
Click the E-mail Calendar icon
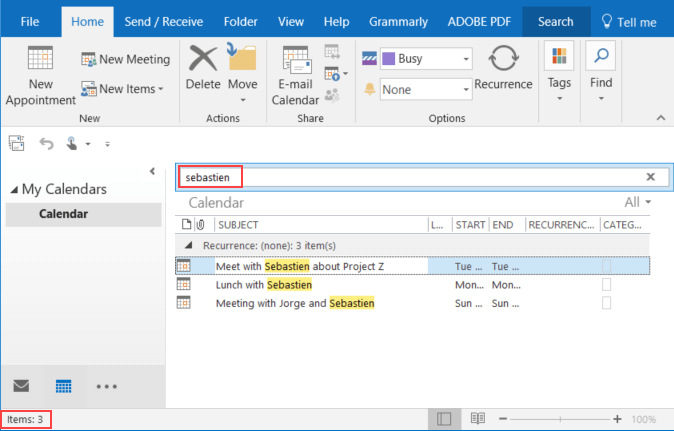pyautogui.click(x=296, y=61)
